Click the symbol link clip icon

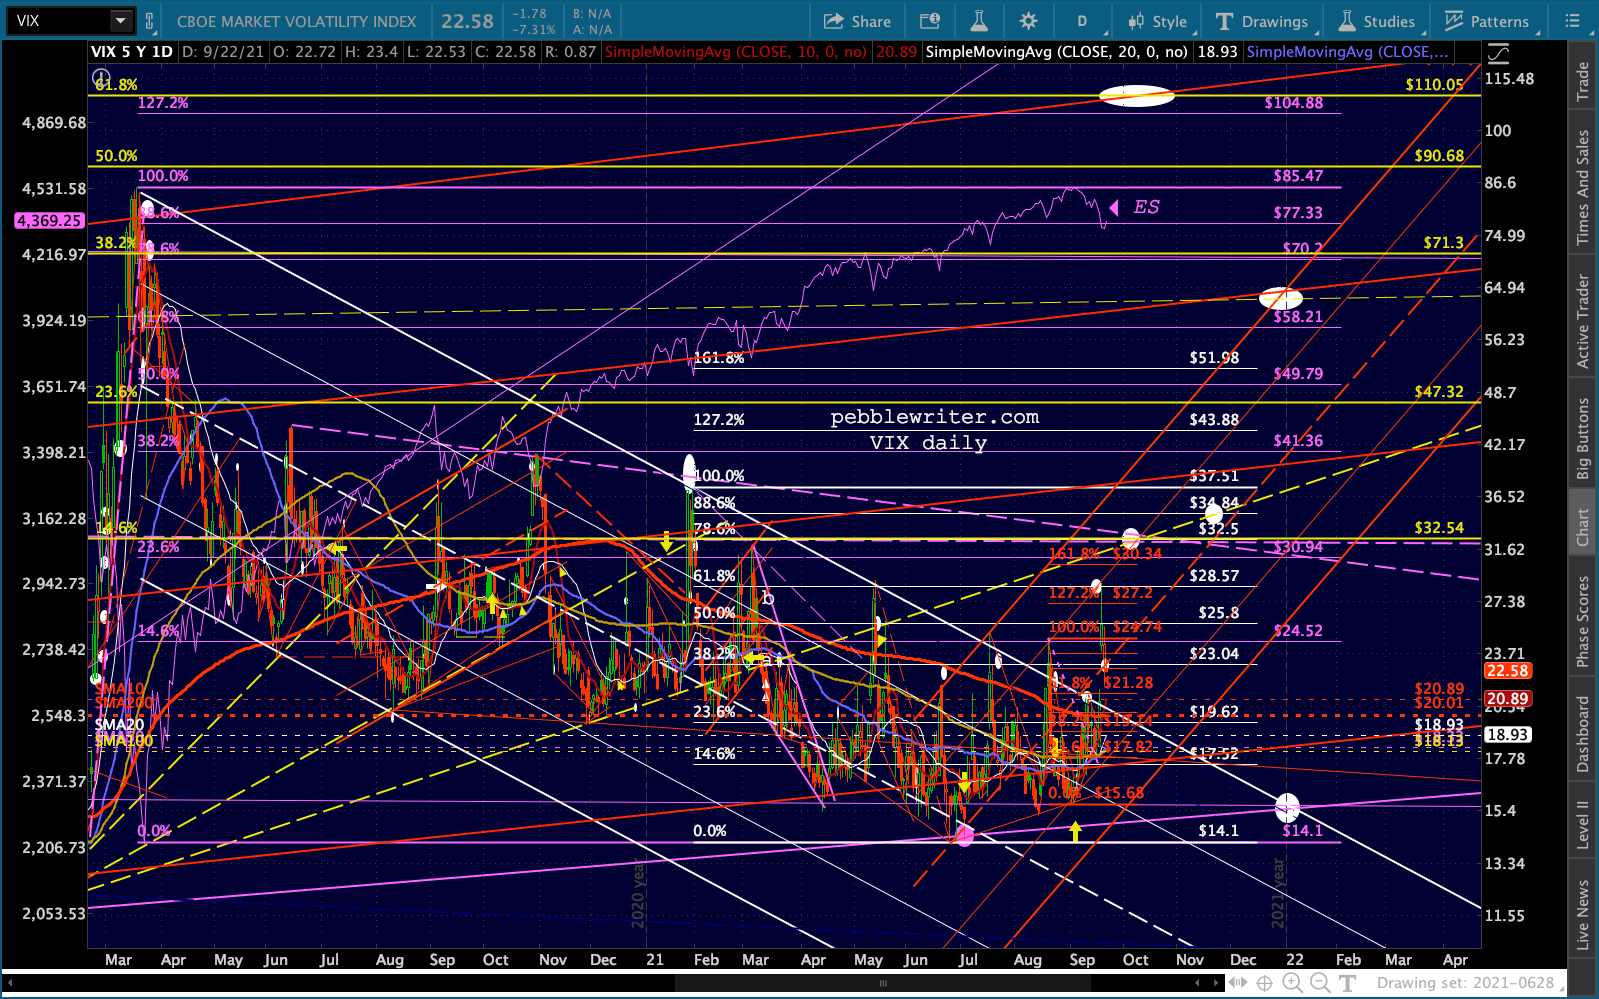pyautogui.click(x=149, y=20)
